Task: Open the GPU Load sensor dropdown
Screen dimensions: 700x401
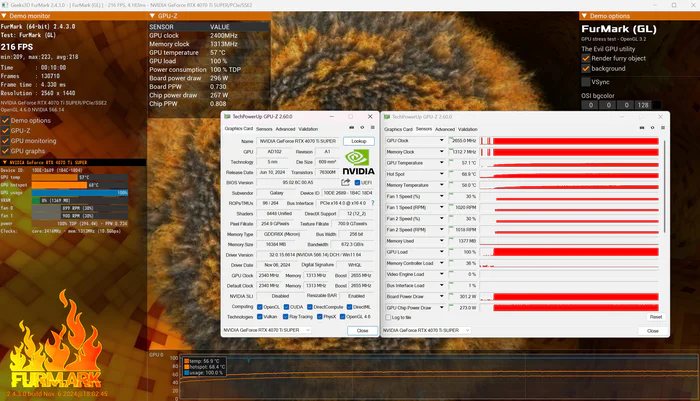Action: coord(442,252)
